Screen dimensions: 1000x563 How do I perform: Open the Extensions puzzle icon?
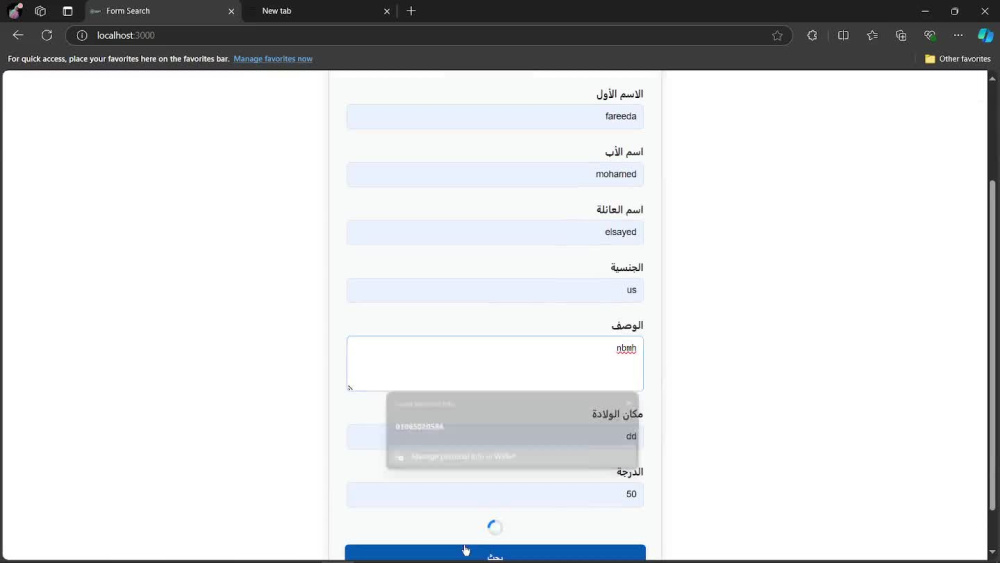(x=812, y=35)
